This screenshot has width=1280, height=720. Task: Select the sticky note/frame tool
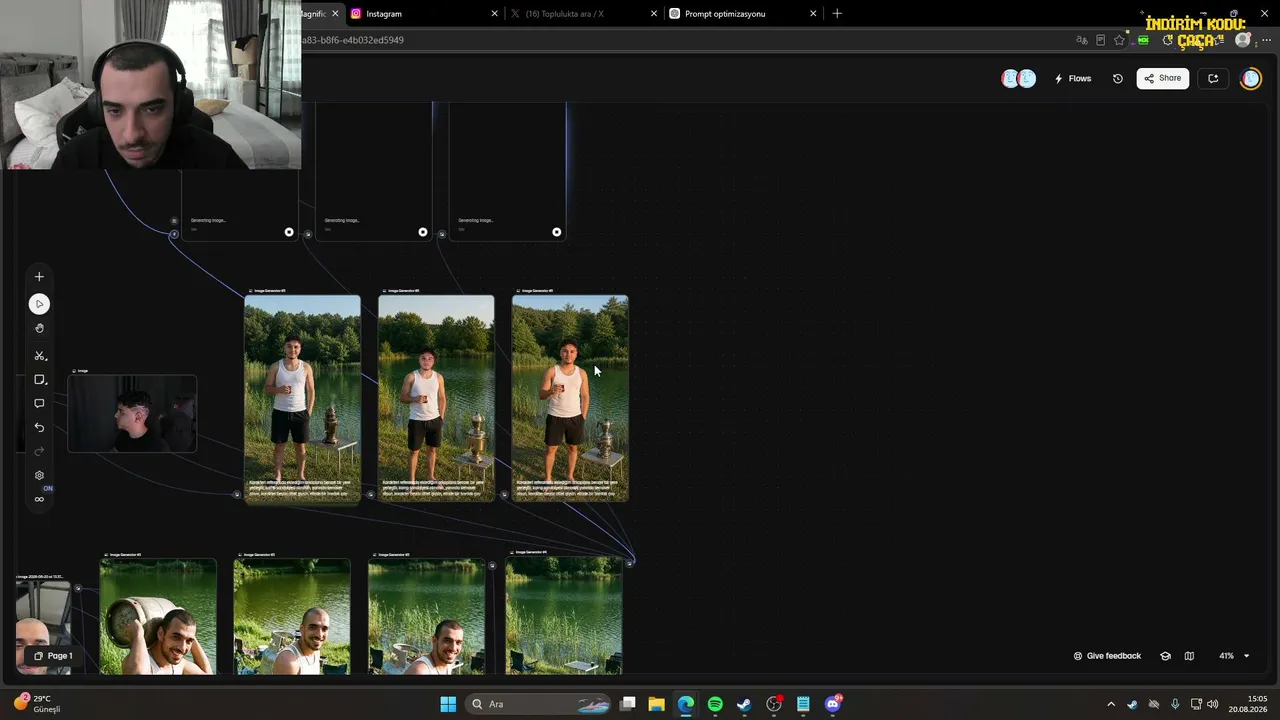(x=40, y=380)
